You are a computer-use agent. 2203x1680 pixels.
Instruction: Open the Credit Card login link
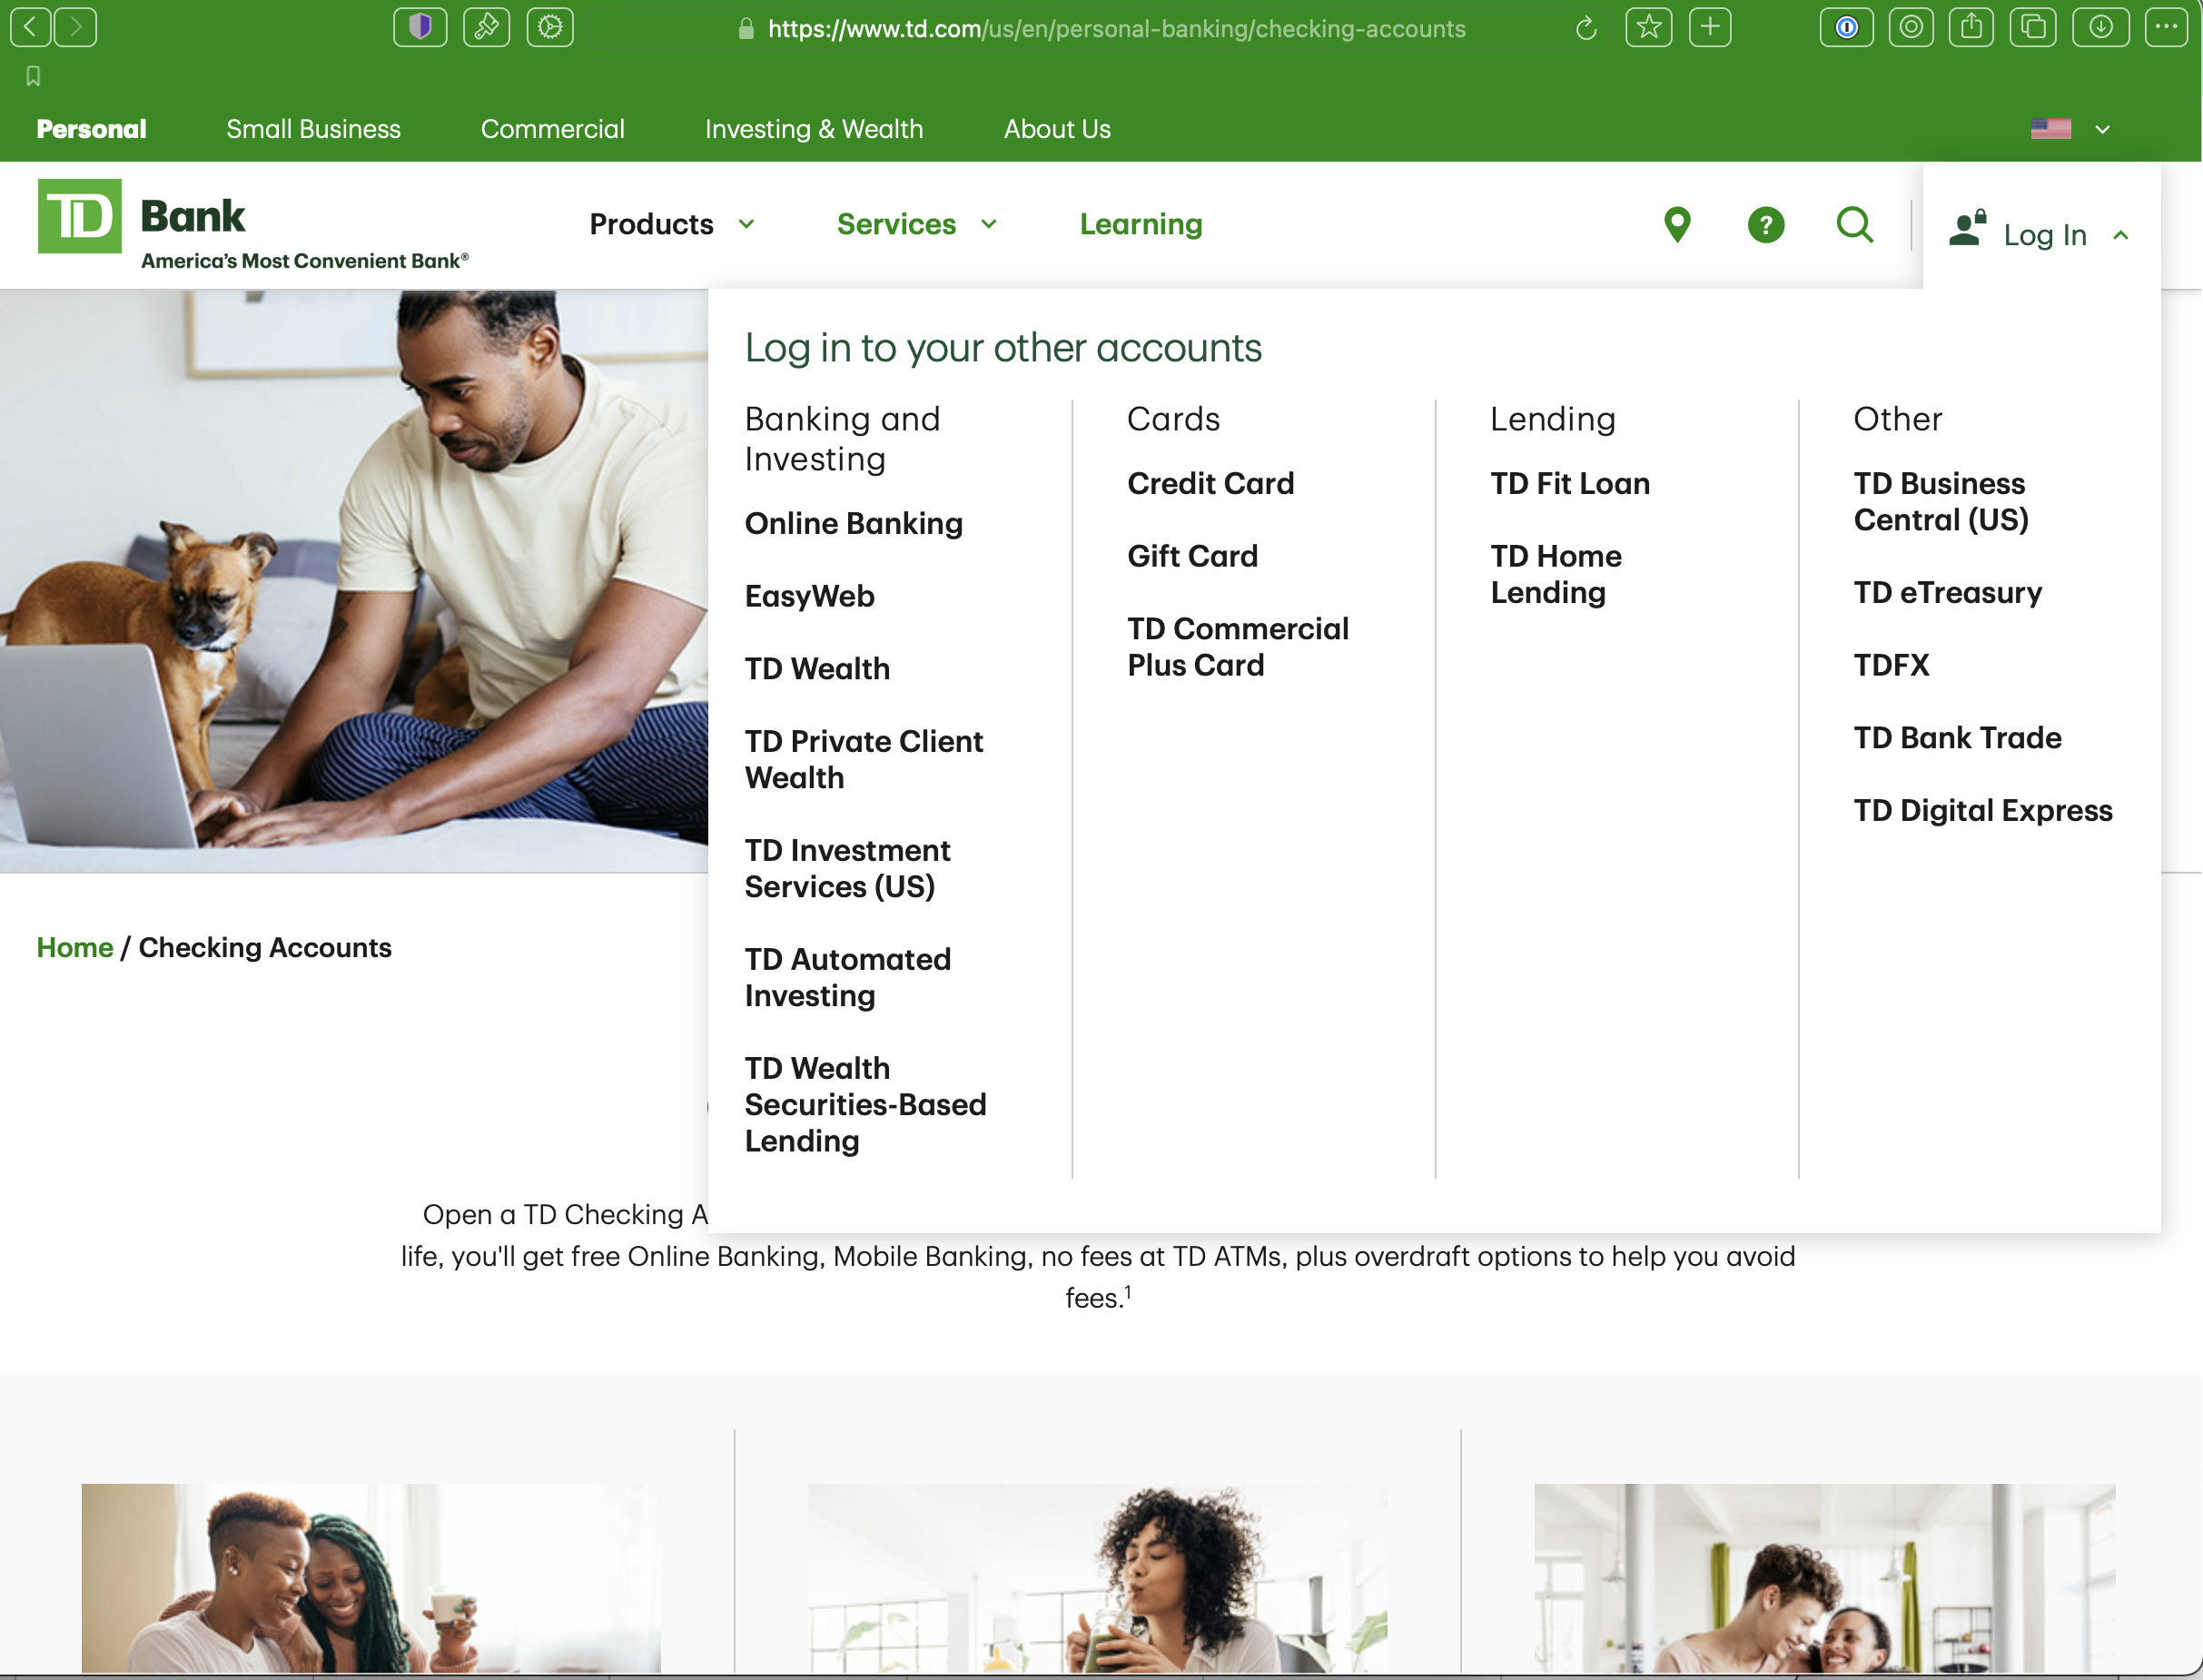pyautogui.click(x=1210, y=483)
